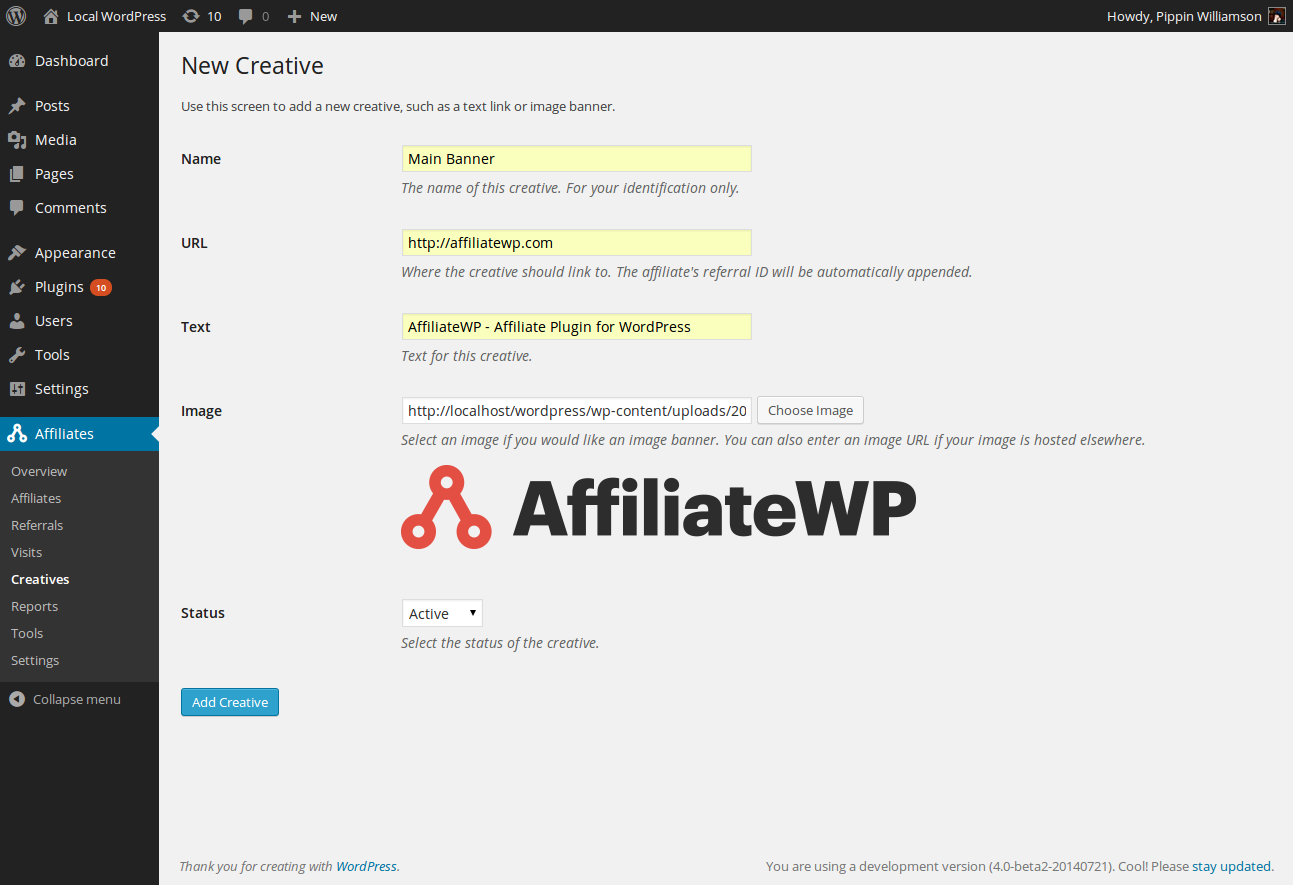Click the Dashboard gauge icon
Screen dimensions: 1293x885
tap(17, 61)
